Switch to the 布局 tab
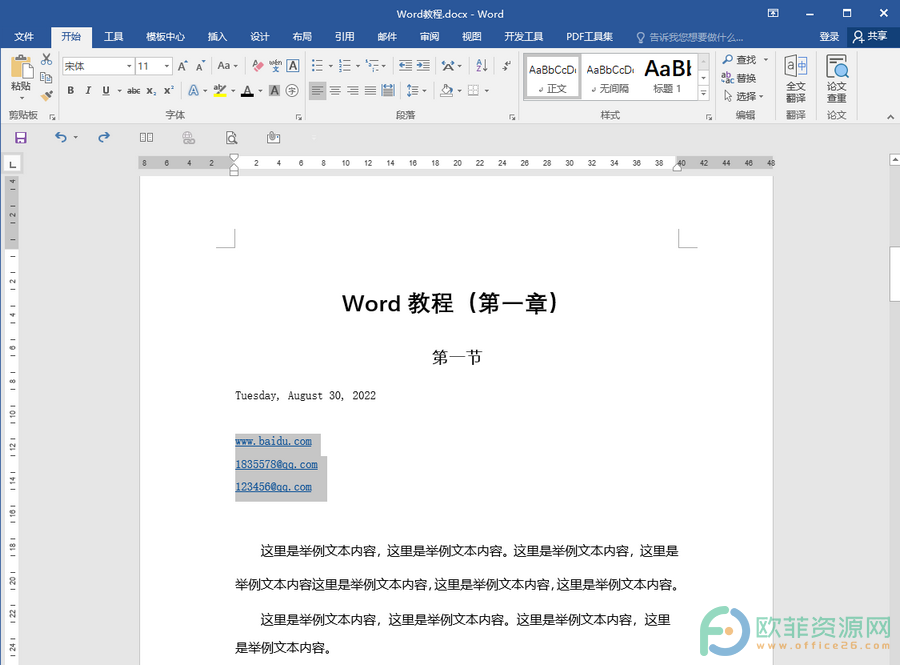This screenshot has width=900, height=665. coord(302,37)
